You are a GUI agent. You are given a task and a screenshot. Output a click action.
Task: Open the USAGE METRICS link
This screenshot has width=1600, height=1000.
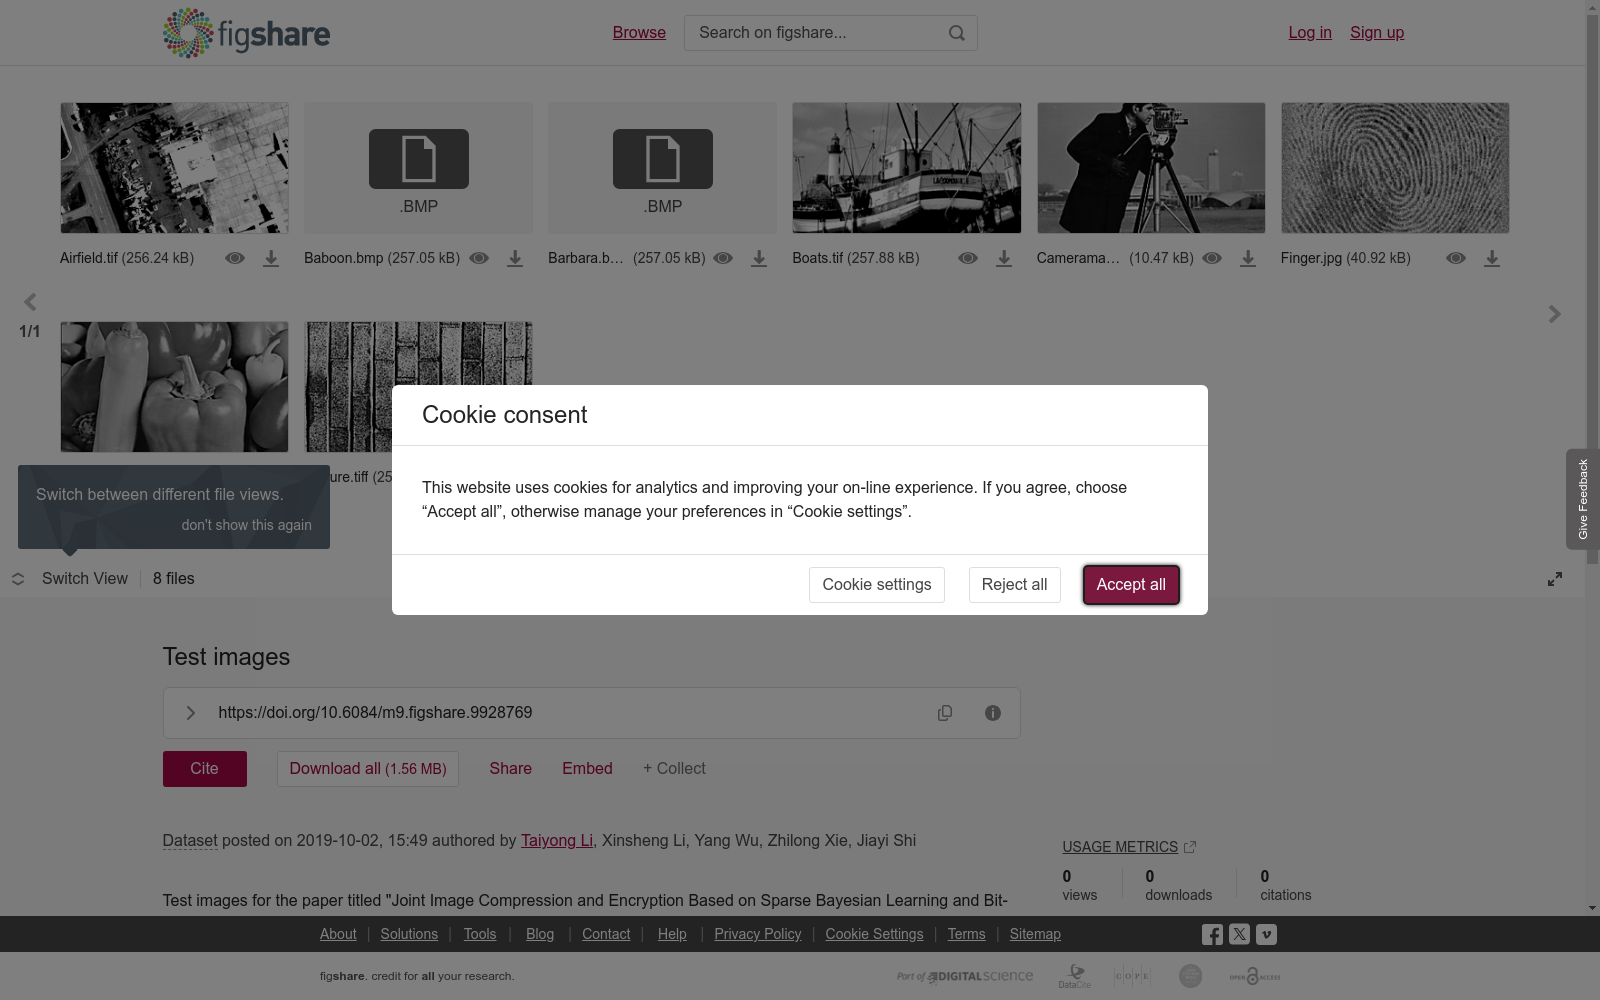coord(1129,847)
